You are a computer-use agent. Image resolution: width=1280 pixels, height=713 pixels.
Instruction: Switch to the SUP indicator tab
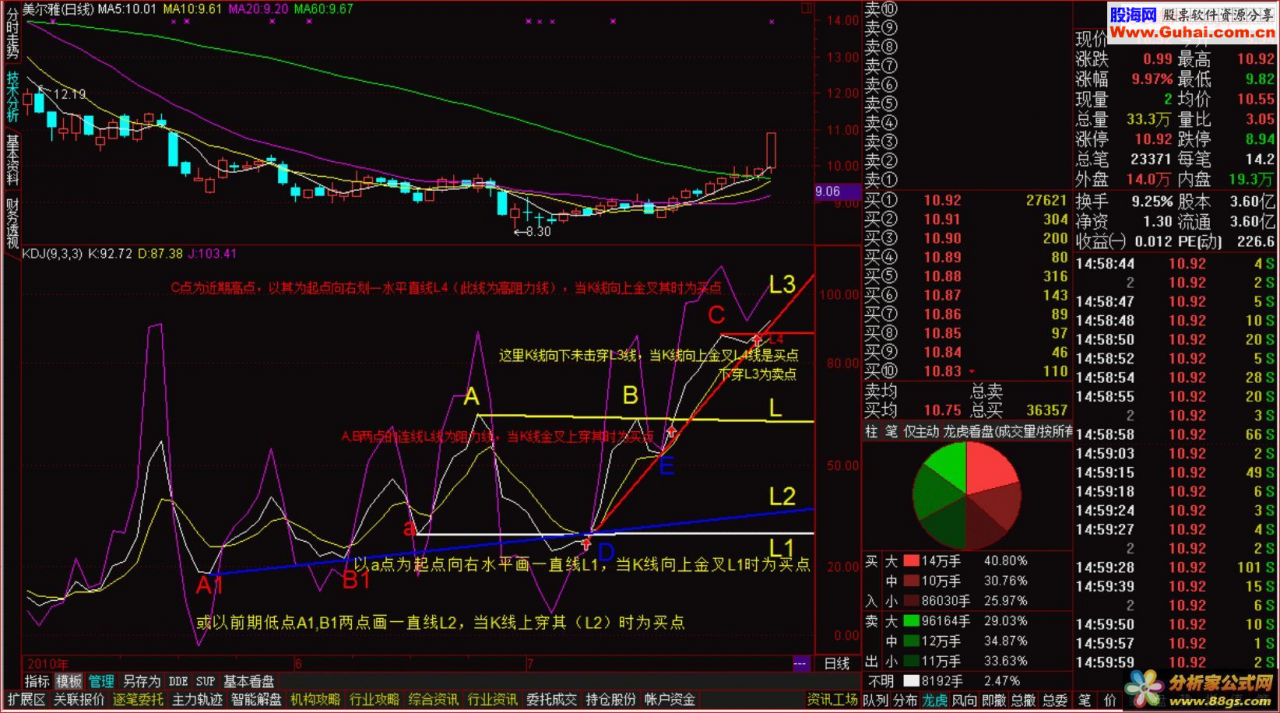pos(205,681)
